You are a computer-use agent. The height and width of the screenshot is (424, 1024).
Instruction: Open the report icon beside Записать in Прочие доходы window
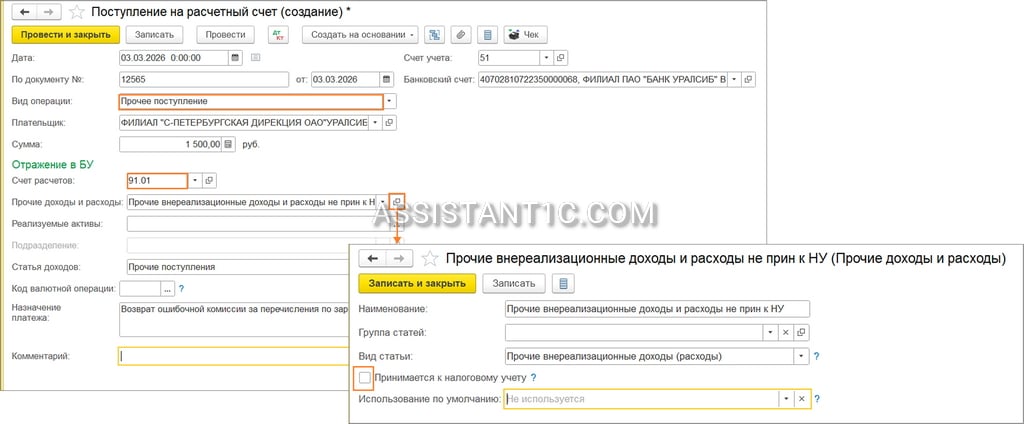click(563, 283)
